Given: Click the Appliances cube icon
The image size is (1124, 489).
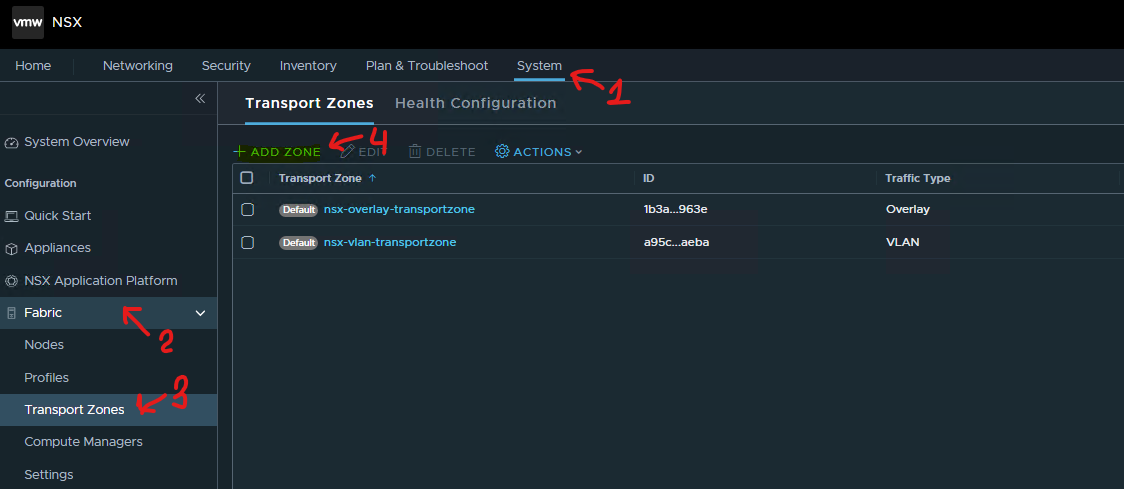Looking at the screenshot, I should point(11,248).
